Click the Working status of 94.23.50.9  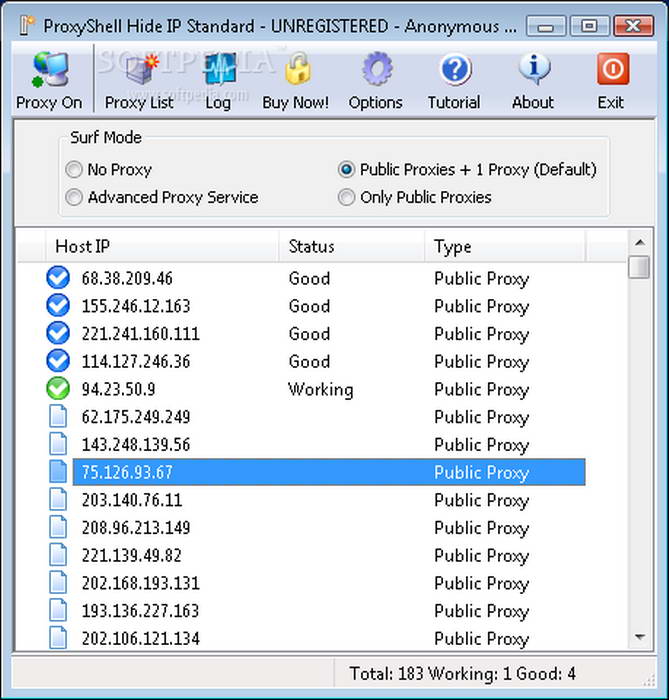tap(320, 390)
